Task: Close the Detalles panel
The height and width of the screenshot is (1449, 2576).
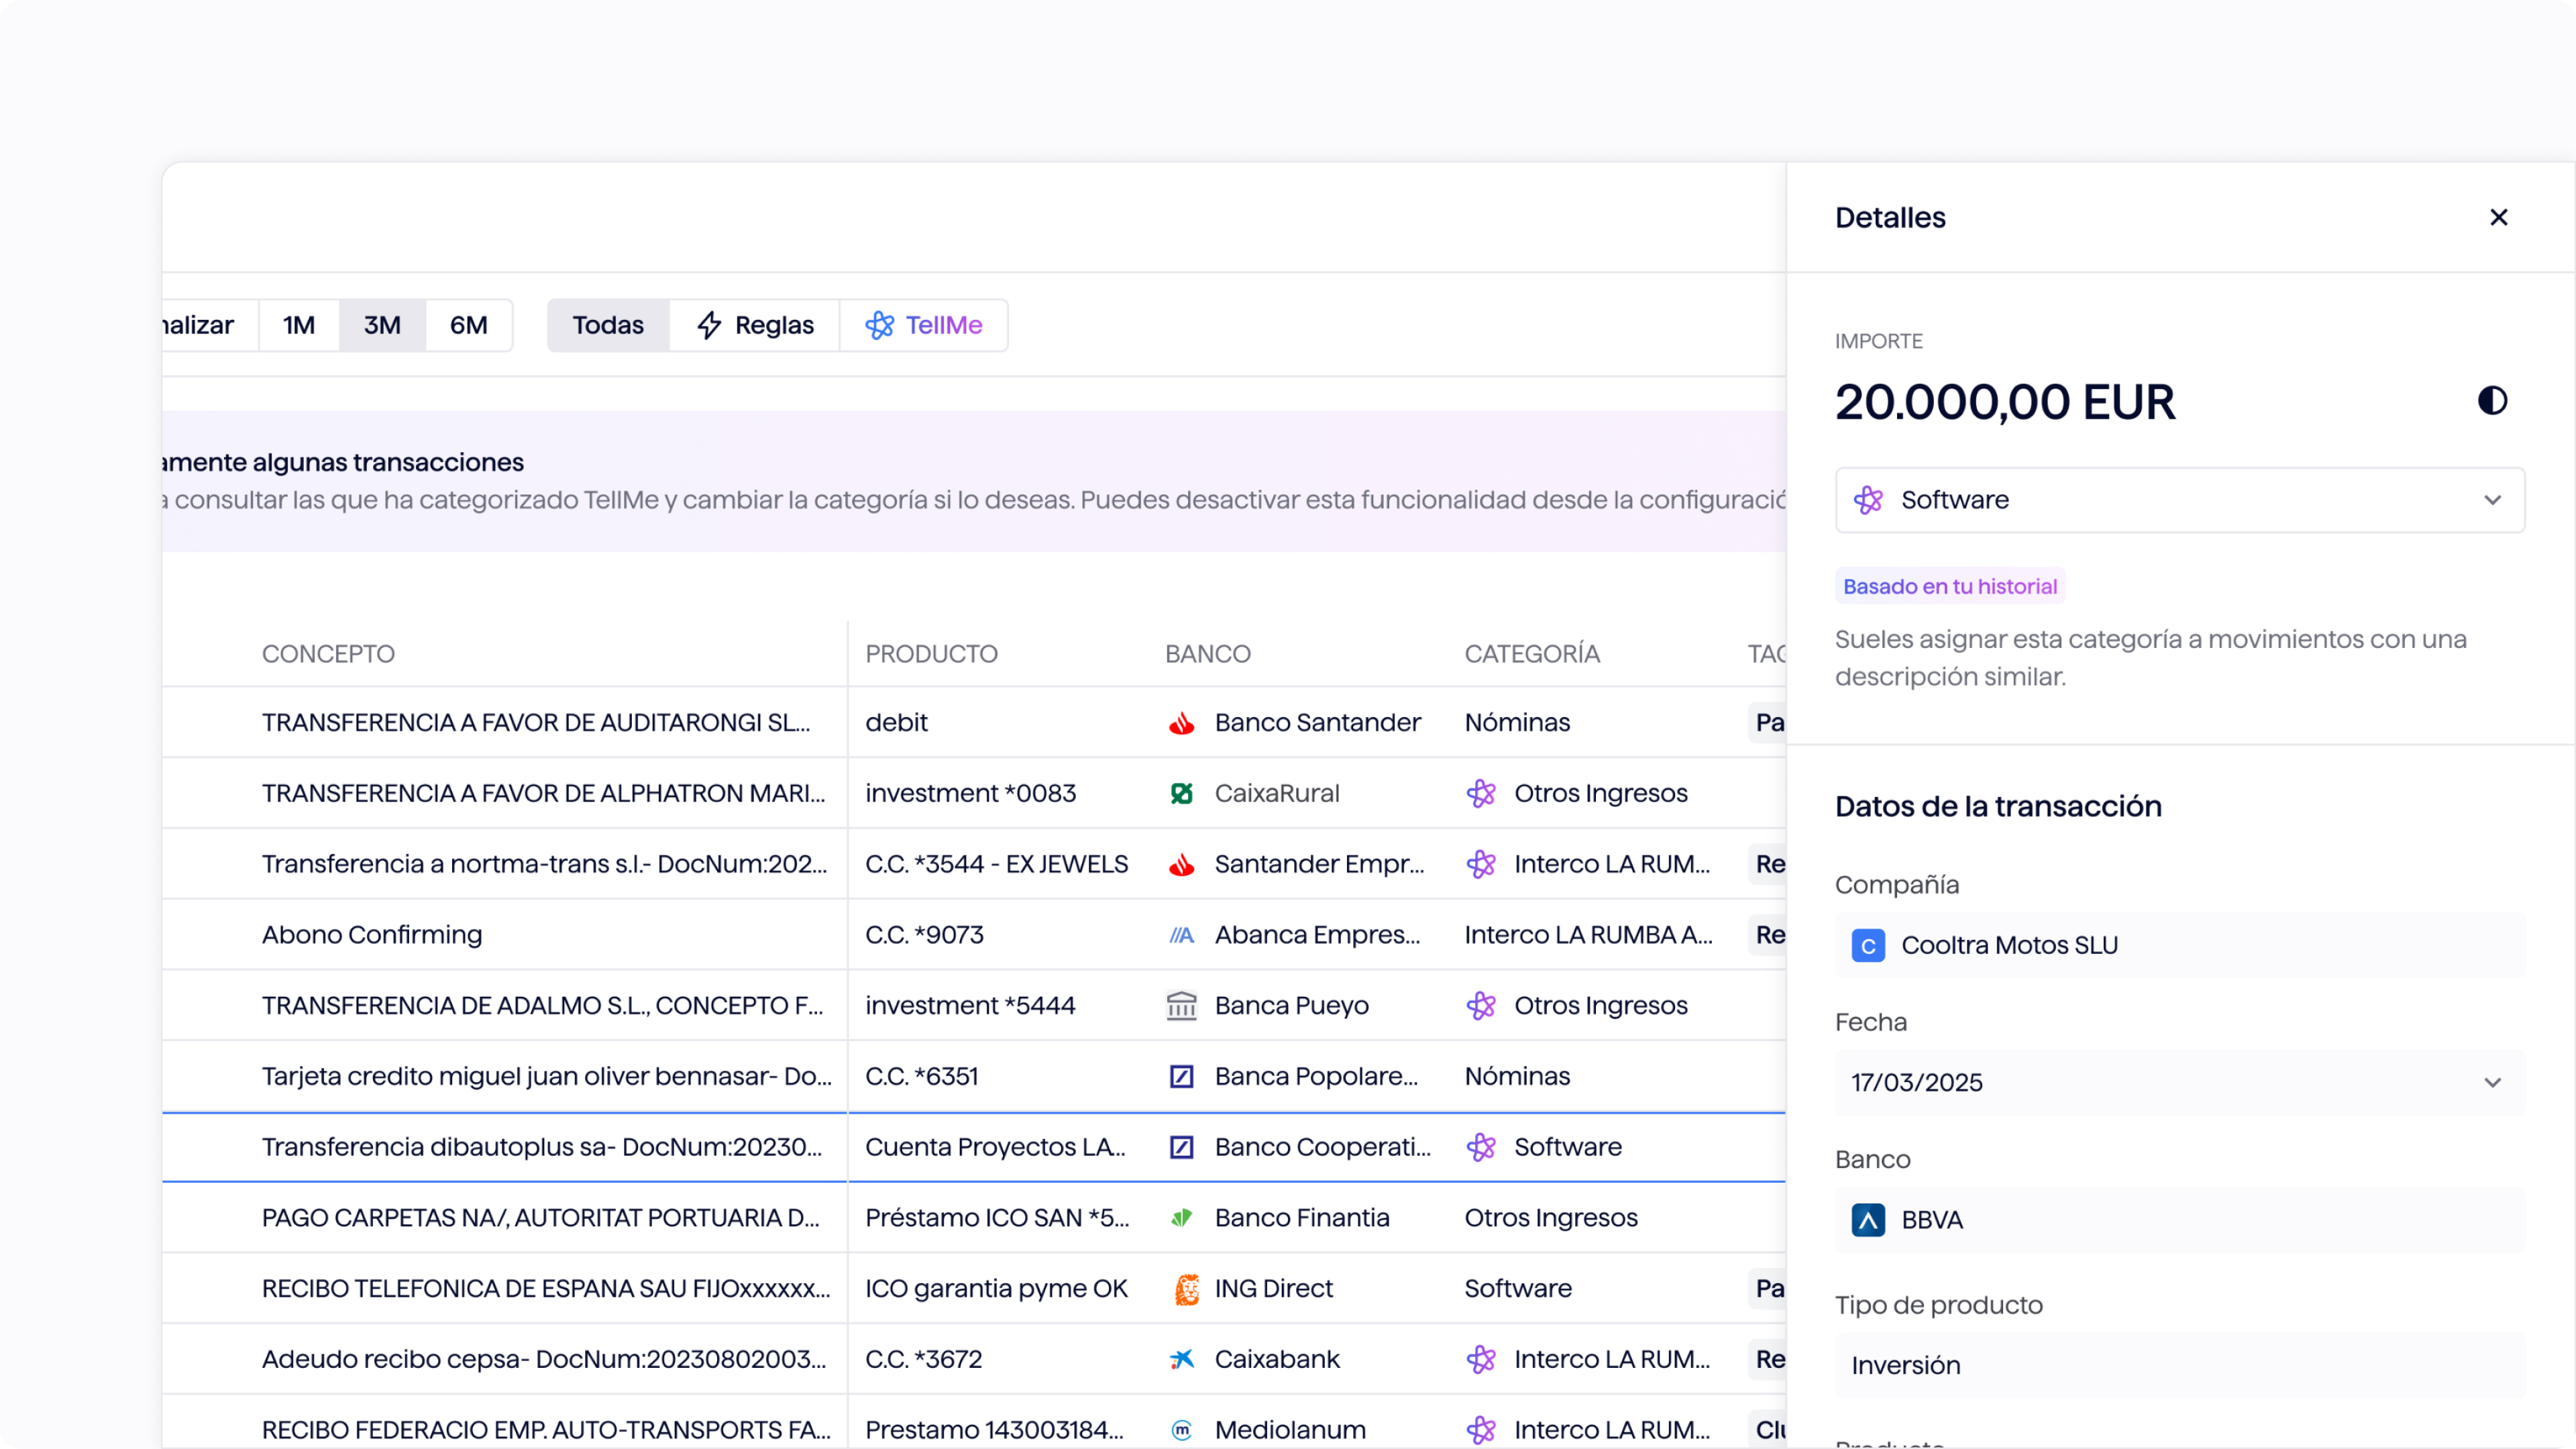Action: coord(2498,217)
